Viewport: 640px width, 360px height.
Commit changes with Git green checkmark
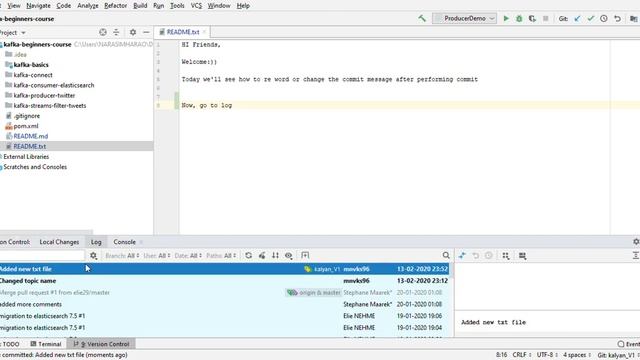(x=591, y=18)
